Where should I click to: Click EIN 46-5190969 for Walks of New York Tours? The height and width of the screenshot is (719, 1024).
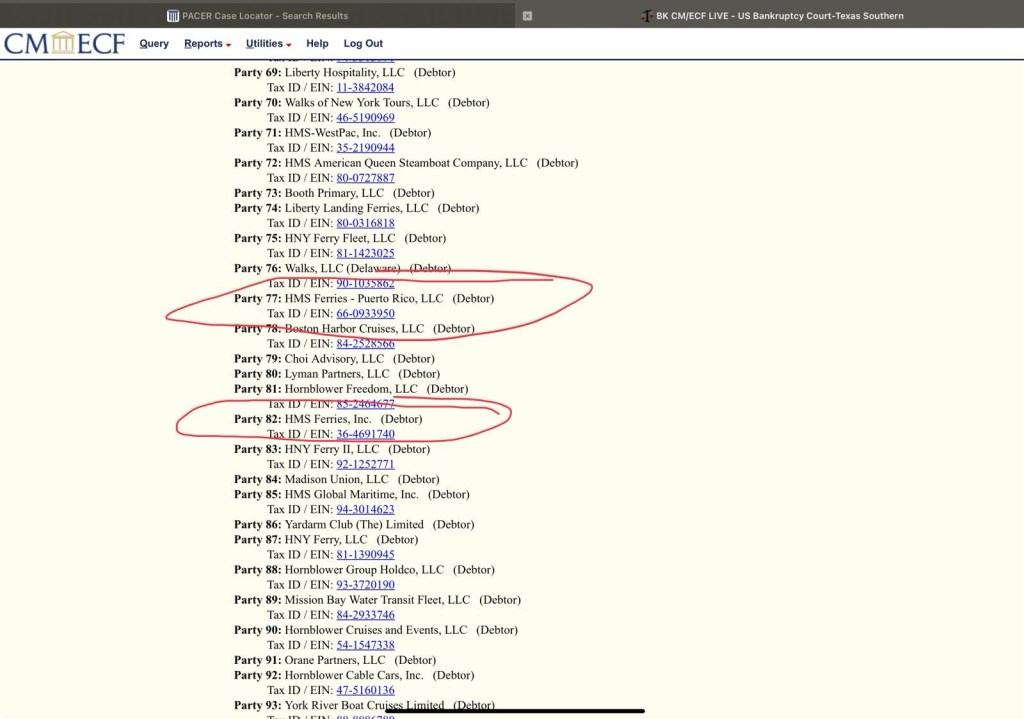(365, 118)
